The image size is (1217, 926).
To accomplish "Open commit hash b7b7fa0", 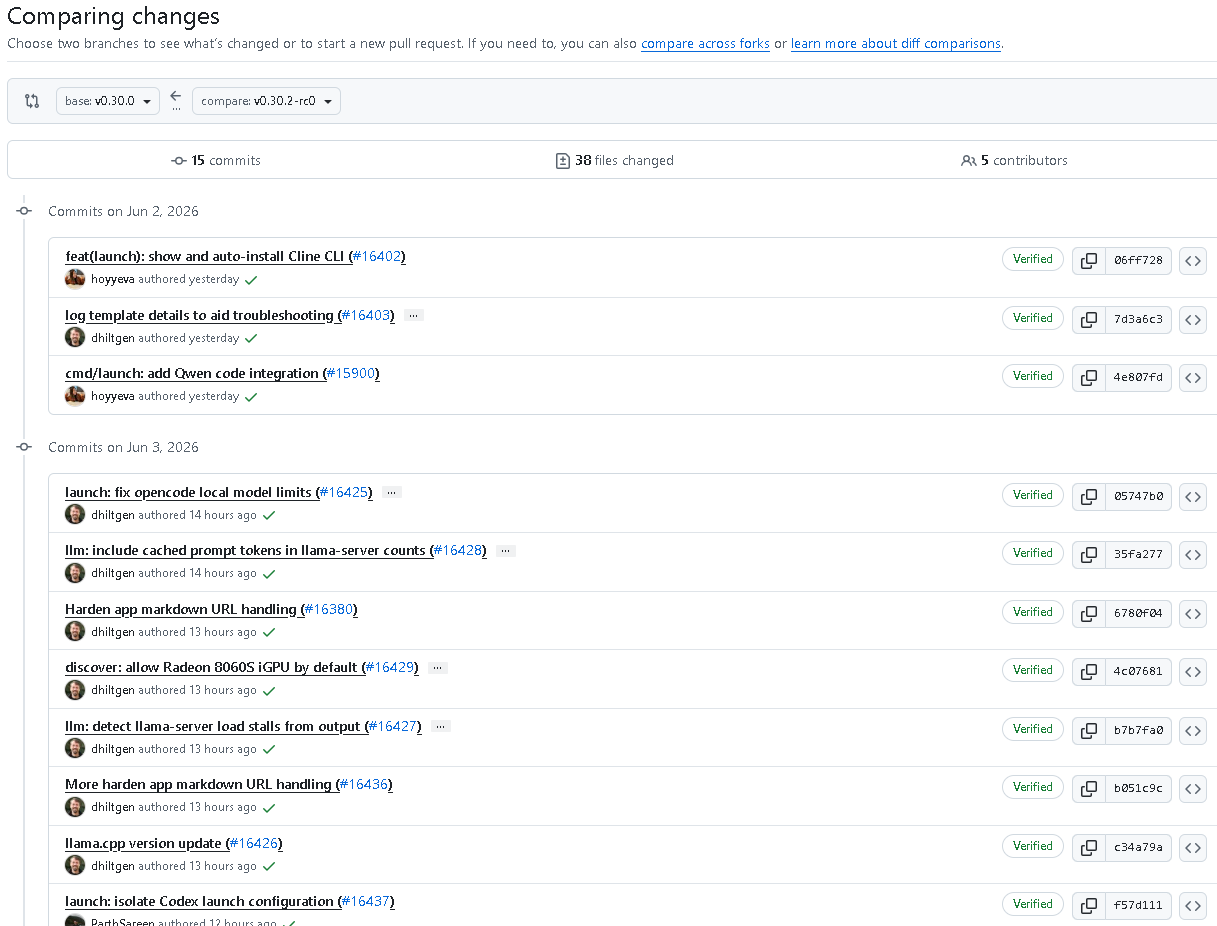I will pos(1138,730).
